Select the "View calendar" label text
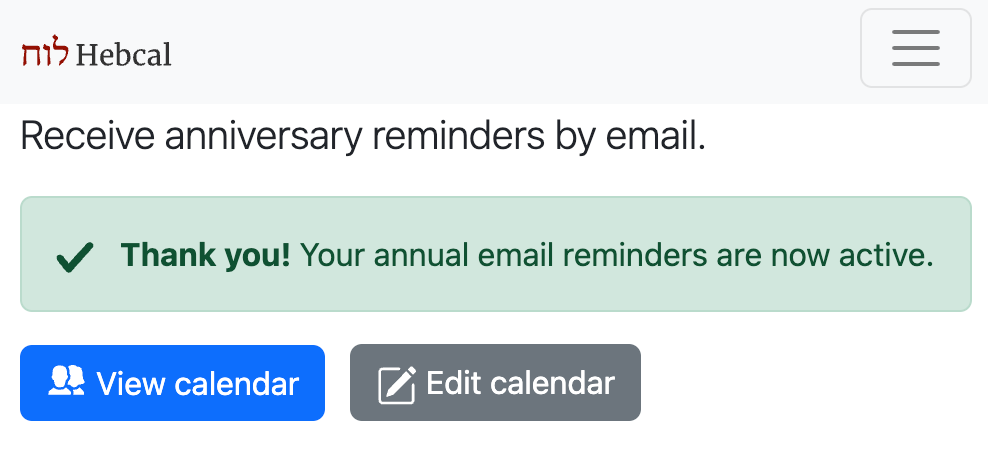Screen dimensions: 988x468 (197, 383)
